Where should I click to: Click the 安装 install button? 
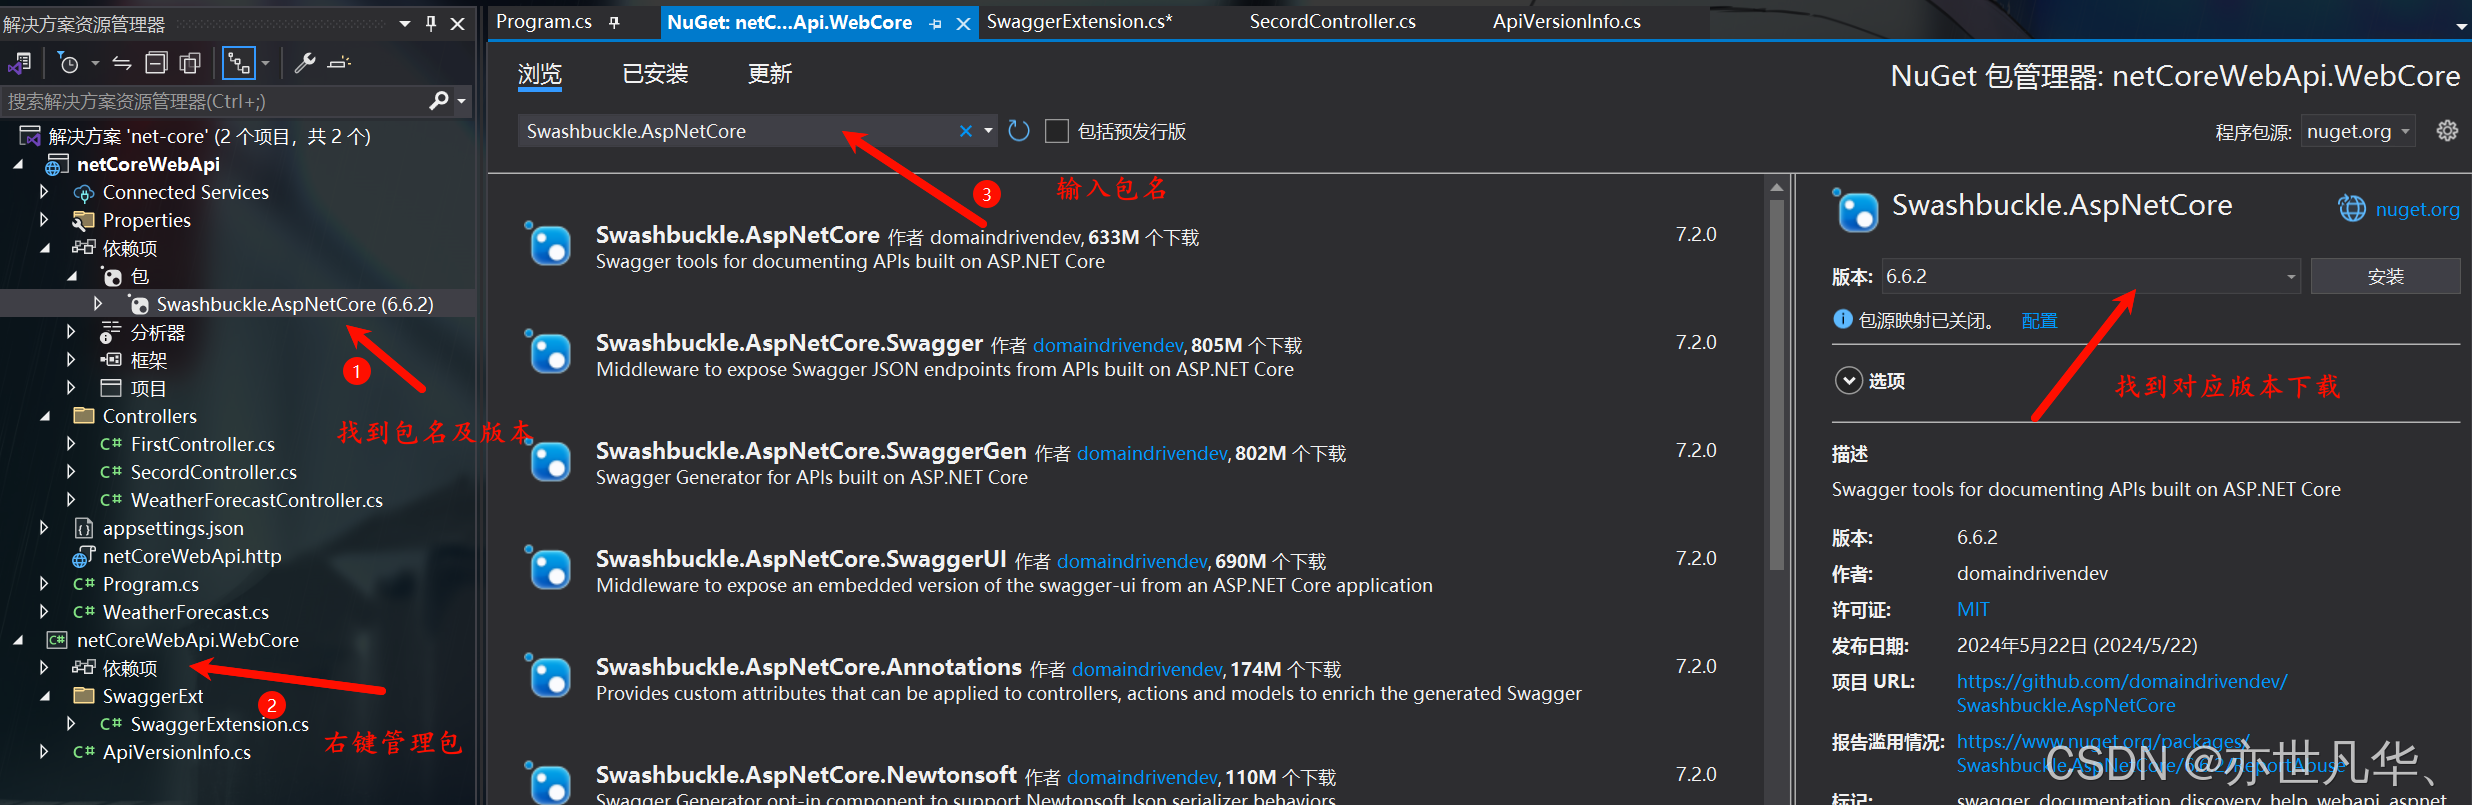click(2385, 276)
